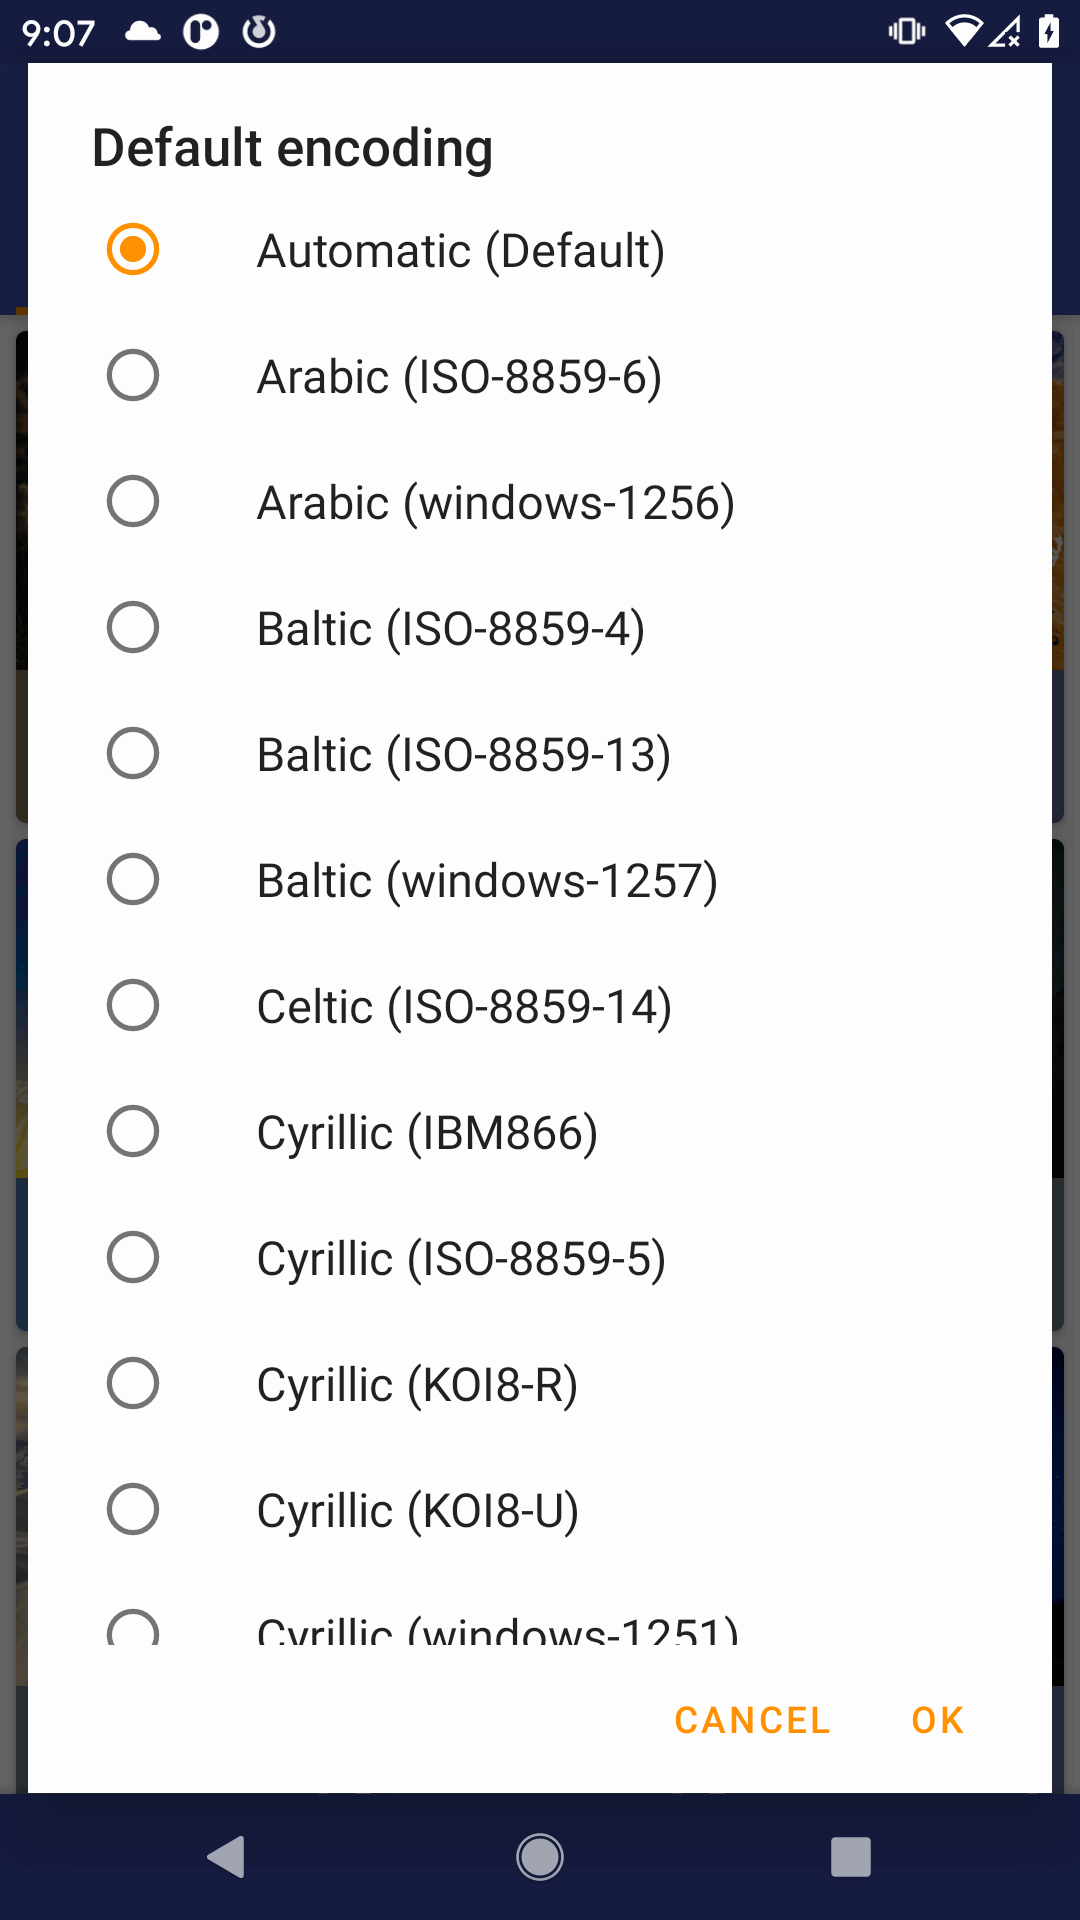The image size is (1080, 1920).
Task: Pick Cyrillic (KOI8-R) encoding
Action: (133, 1383)
